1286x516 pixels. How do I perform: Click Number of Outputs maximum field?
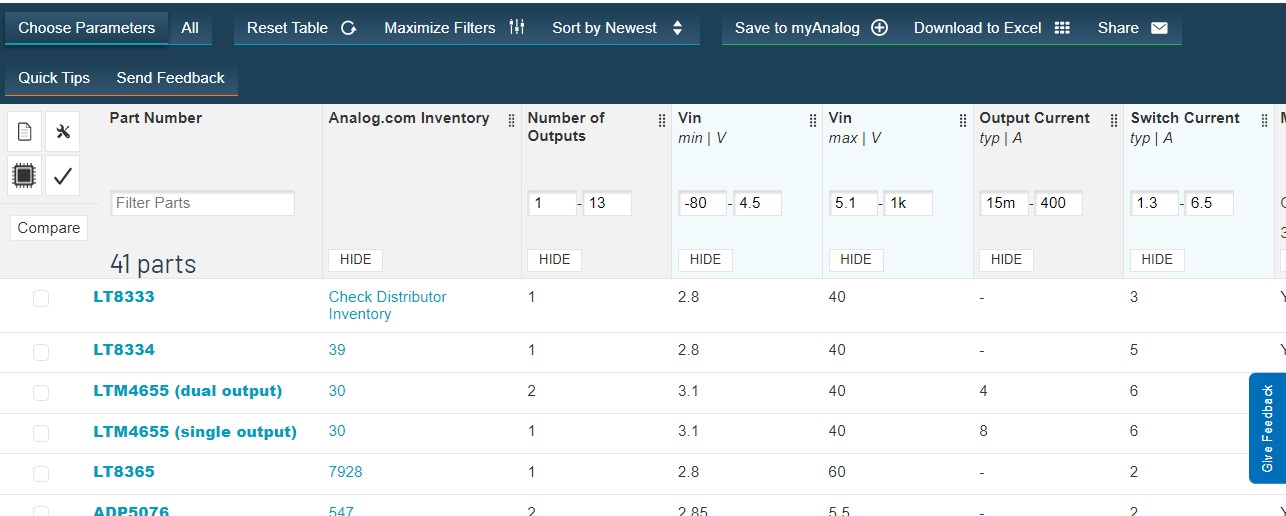click(607, 203)
